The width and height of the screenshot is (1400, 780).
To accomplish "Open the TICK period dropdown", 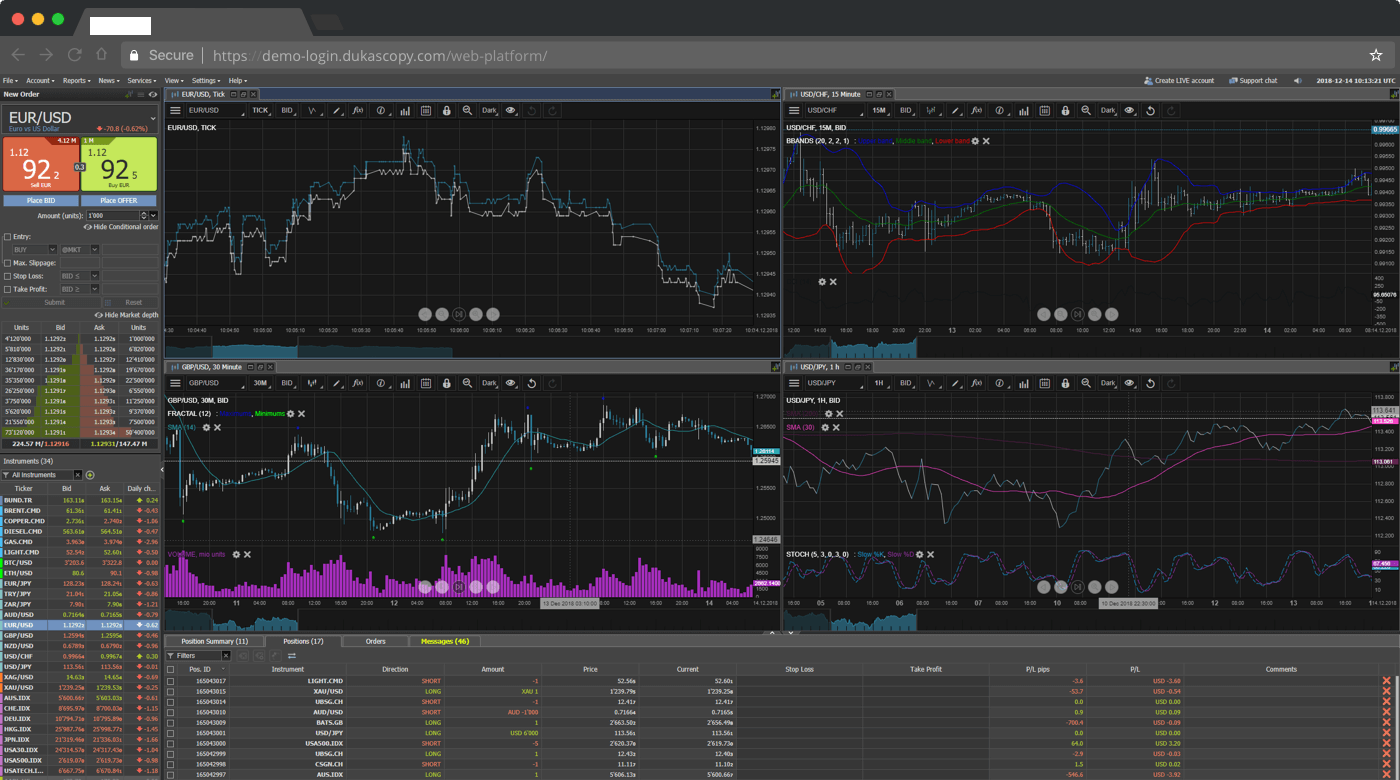I will pyautogui.click(x=261, y=111).
